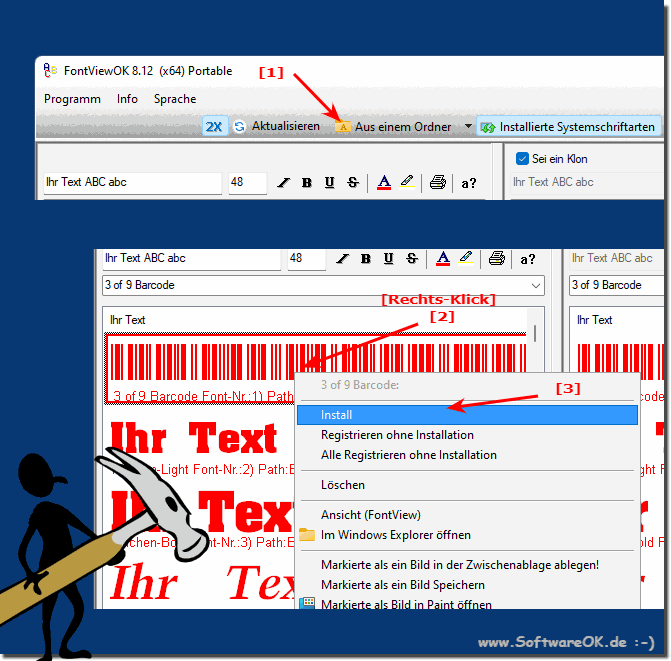Choose Löschen from the context menu
This screenshot has width=671, height=661.
(x=467, y=485)
